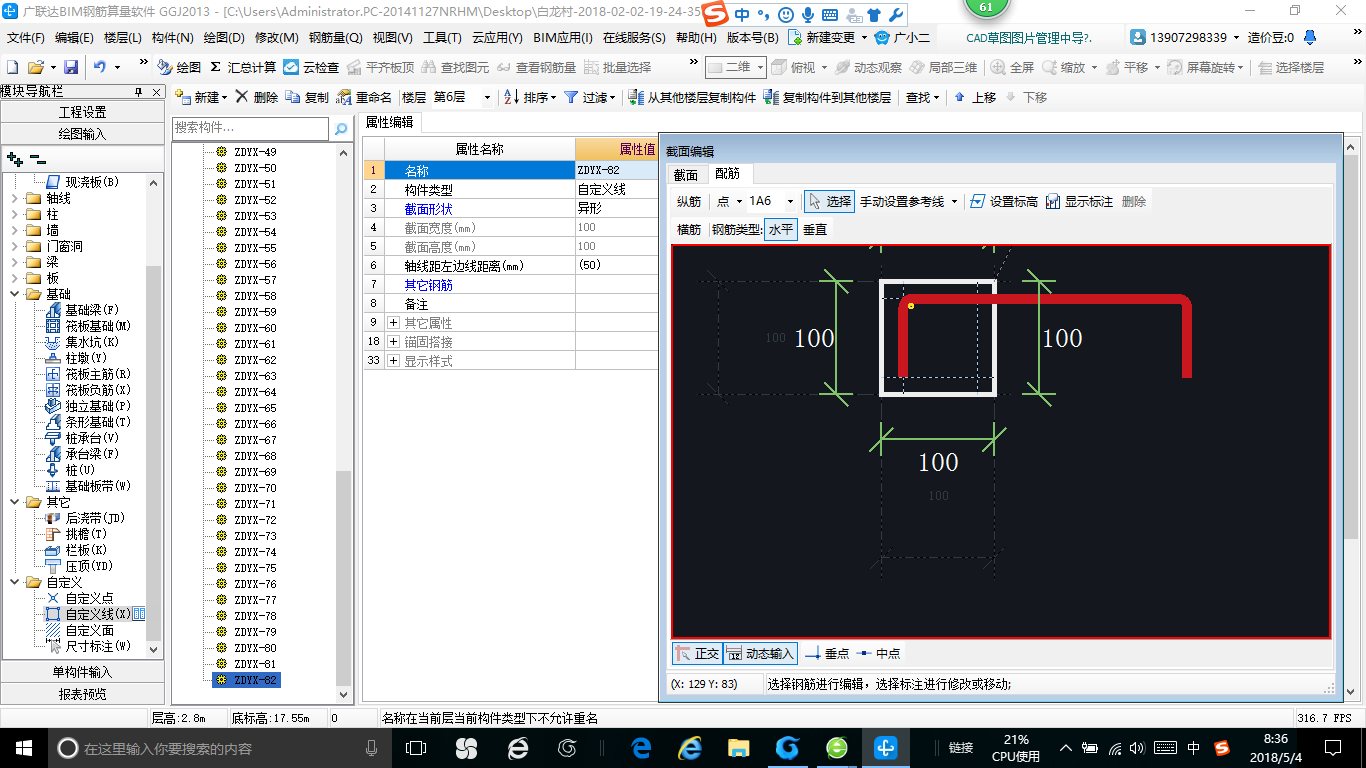1366x768 pixels.
Task: Click 显示标注 in section editor
Action: (1079, 201)
